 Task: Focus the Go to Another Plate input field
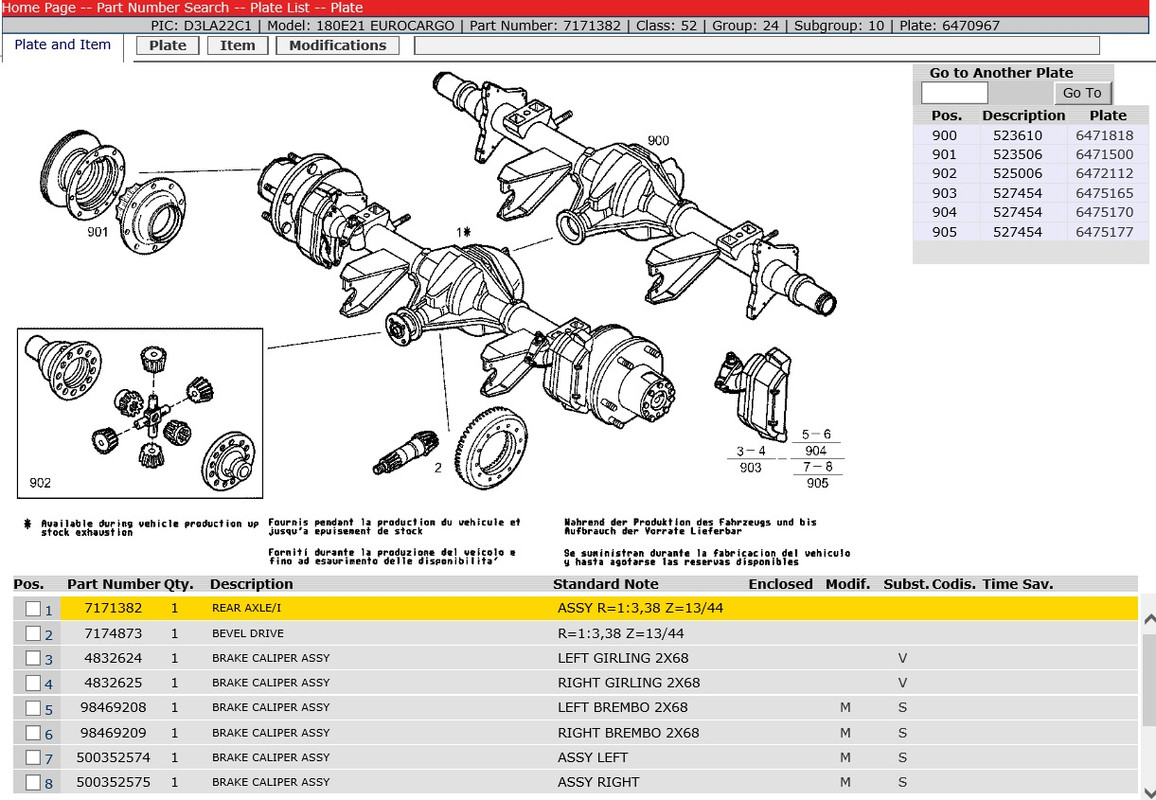pyautogui.click(x=954, y=93)
